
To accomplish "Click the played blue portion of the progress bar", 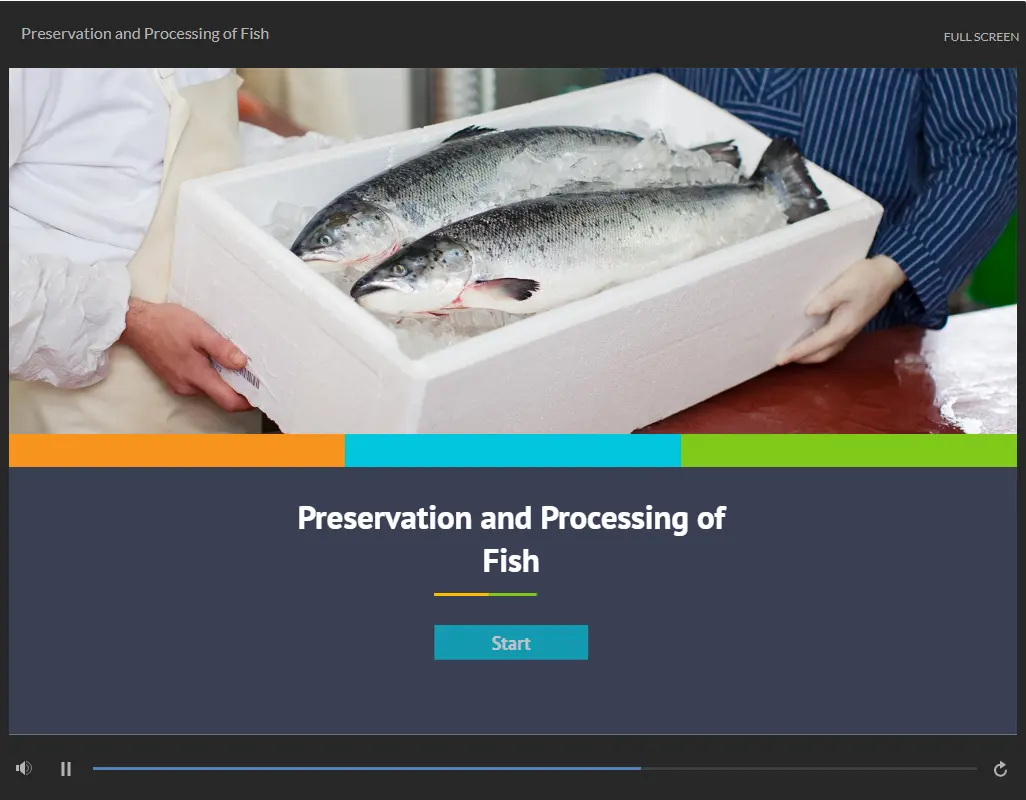I will [x=366, y=769].
